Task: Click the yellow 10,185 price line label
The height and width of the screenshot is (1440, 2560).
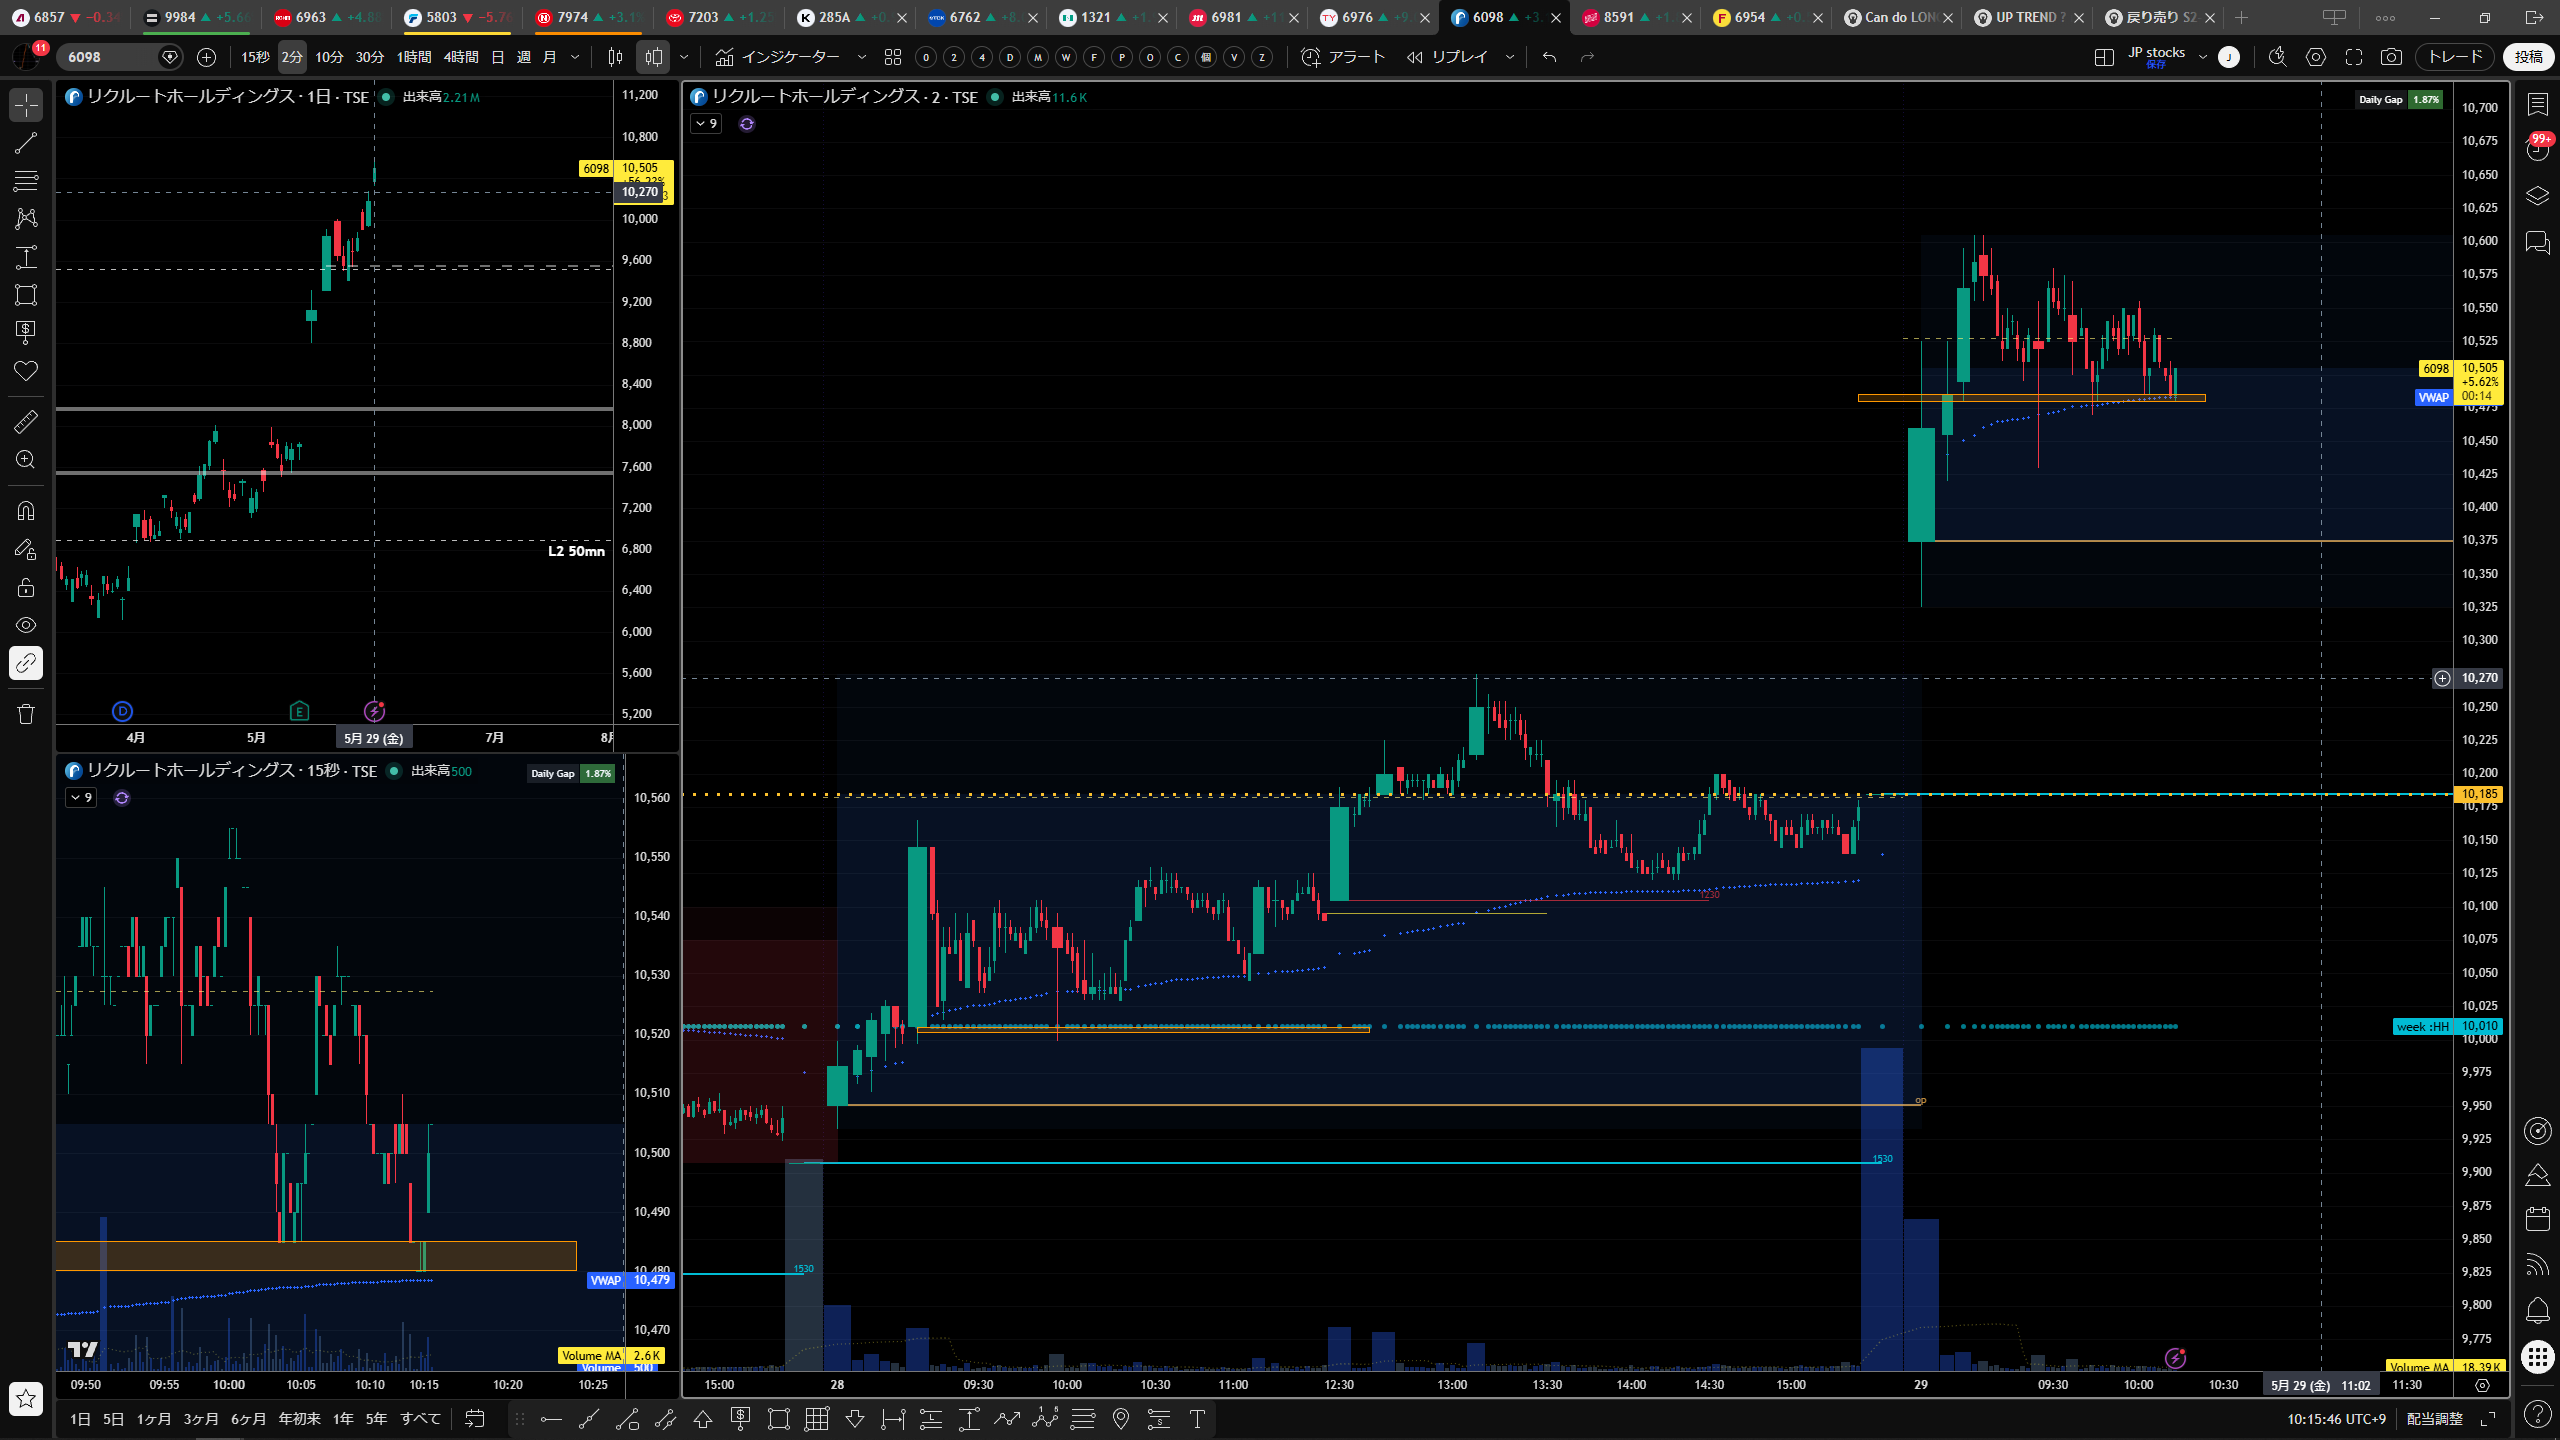Action: pos(2479,794)
